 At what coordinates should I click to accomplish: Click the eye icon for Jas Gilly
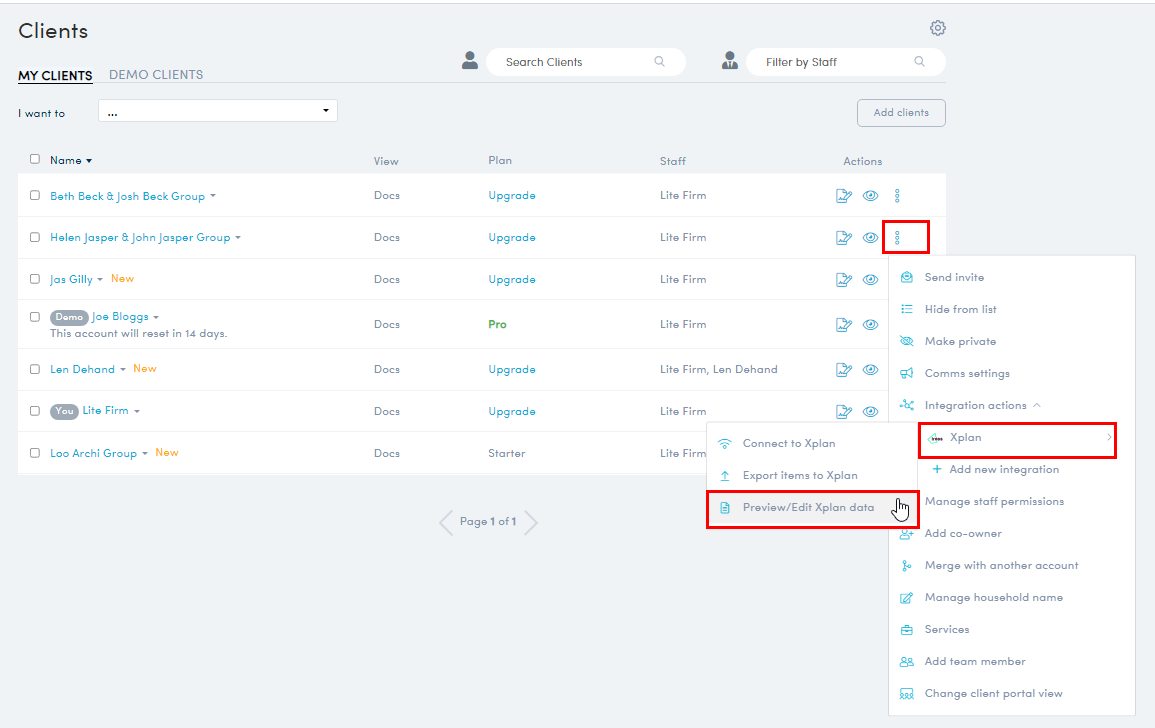[x=870, y=280]
